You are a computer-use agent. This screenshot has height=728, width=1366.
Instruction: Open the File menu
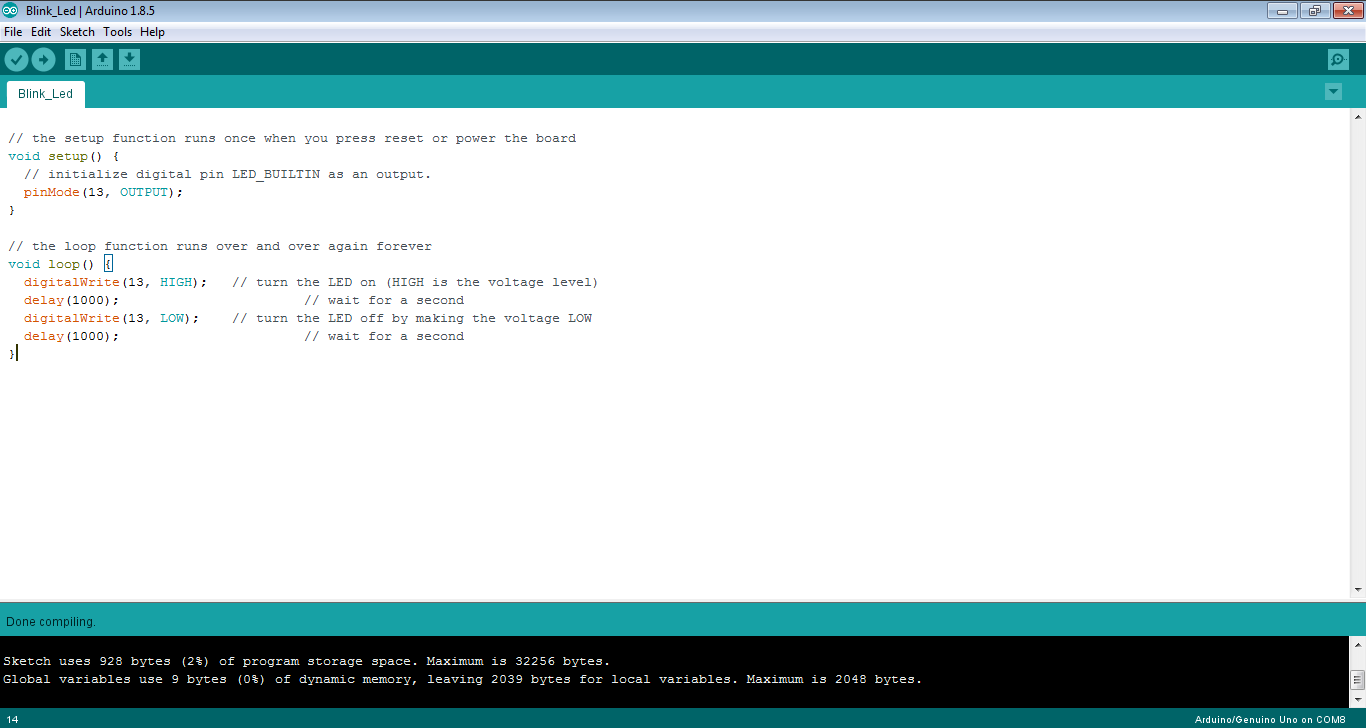point(13,31)
